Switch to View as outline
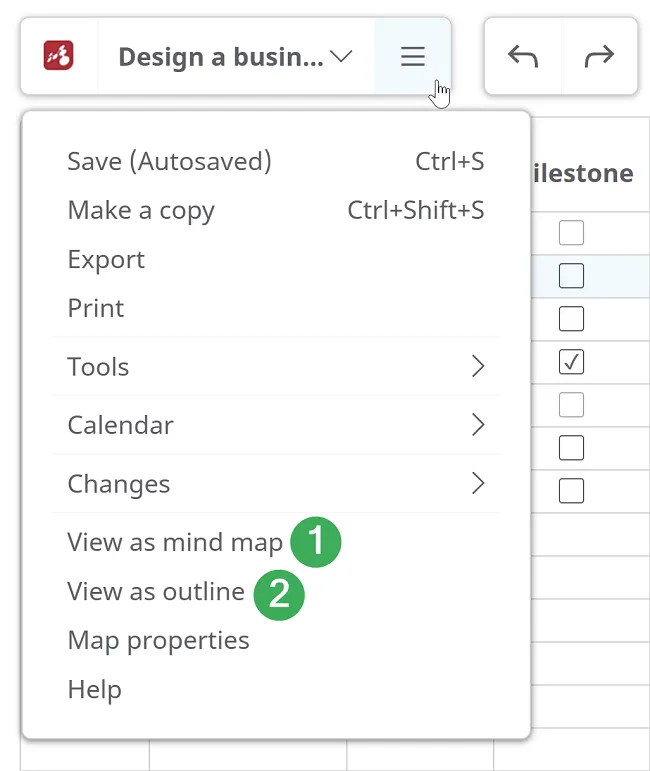The width and height of the screenshot is (650, 771). point(156,591)
